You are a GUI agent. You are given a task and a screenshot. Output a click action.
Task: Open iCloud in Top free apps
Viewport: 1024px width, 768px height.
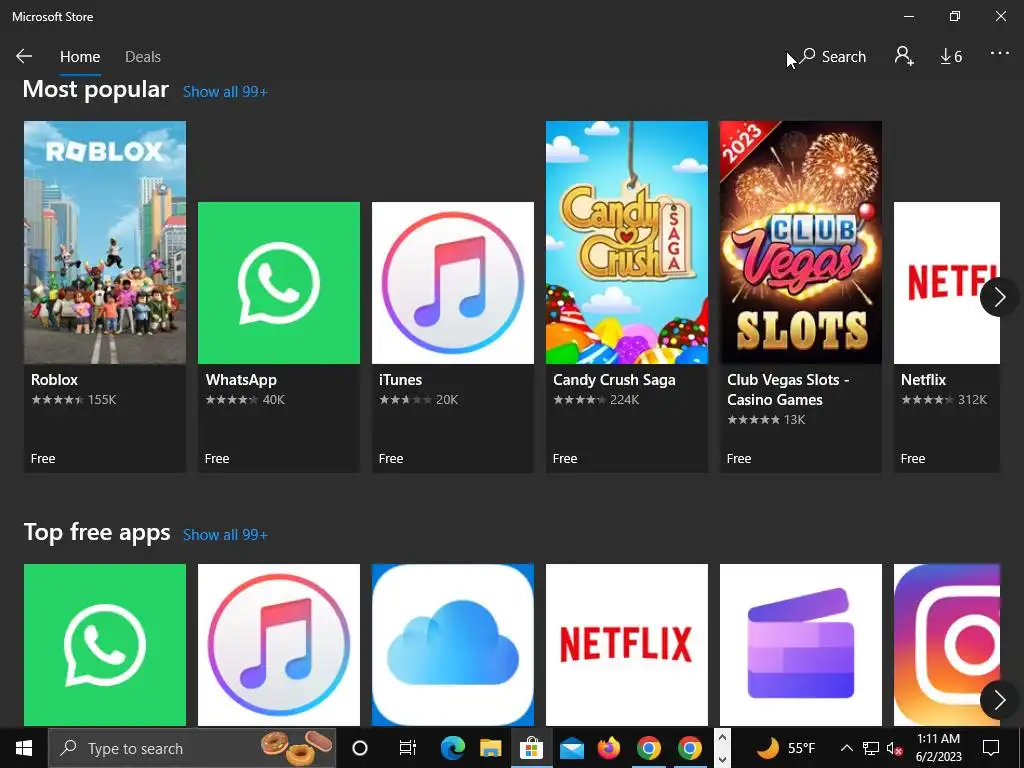click(453, 645)
